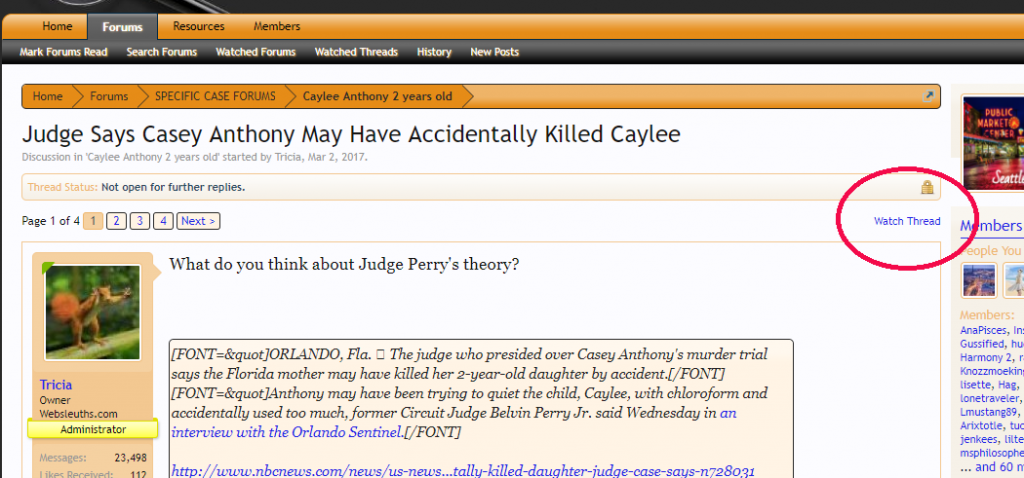
Task: Click the breadcrumb jump arrow icon
Action: click(929, 96)
